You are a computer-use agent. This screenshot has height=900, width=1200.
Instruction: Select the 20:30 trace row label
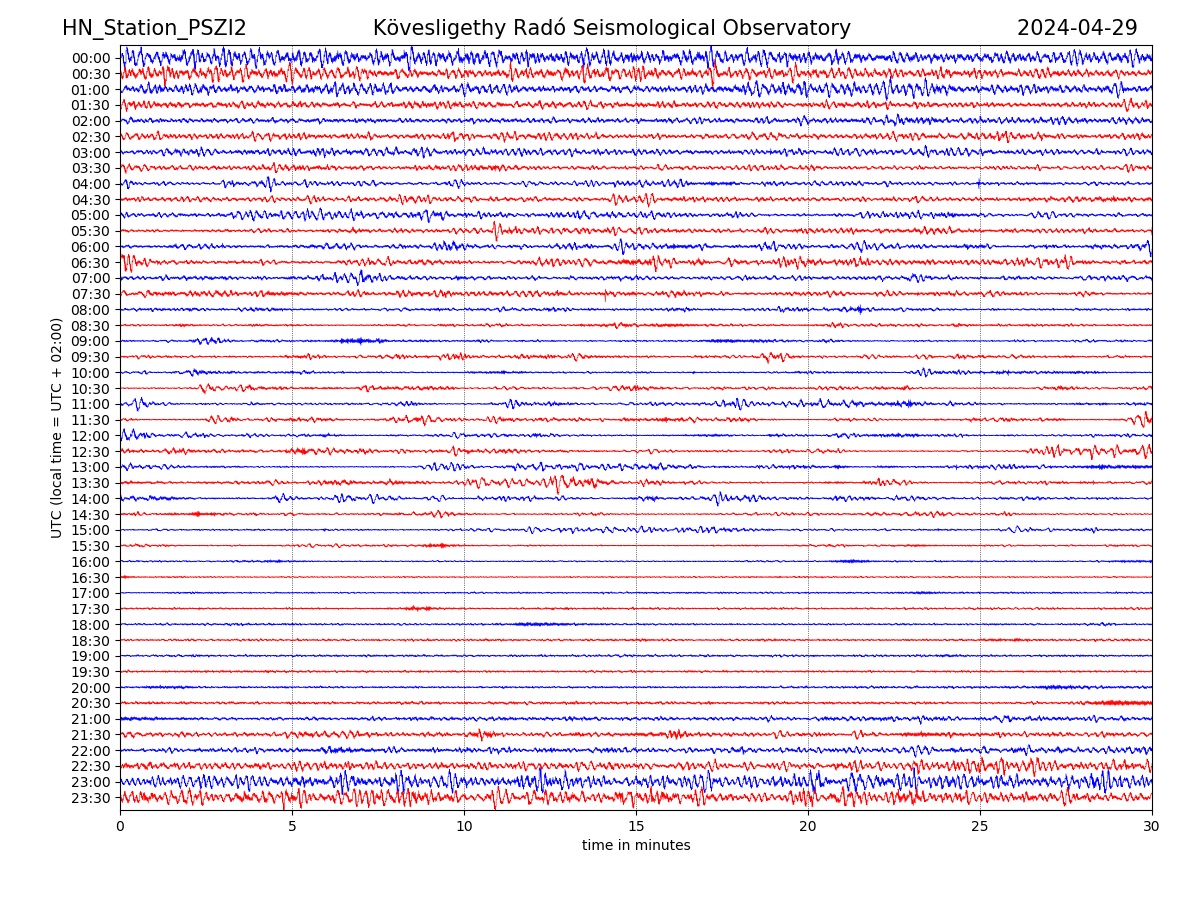tap(91, 704)
